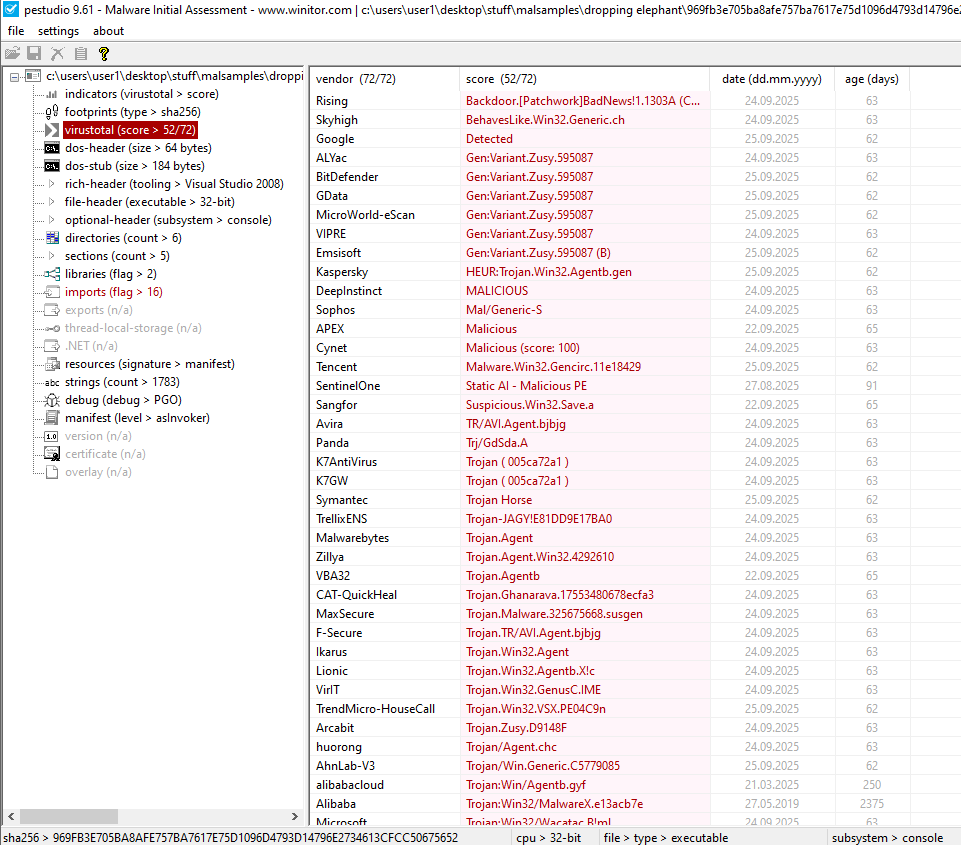
Task: Select strings (count > 1783) item
Action: pyautogui.click(x=122, y=382)
